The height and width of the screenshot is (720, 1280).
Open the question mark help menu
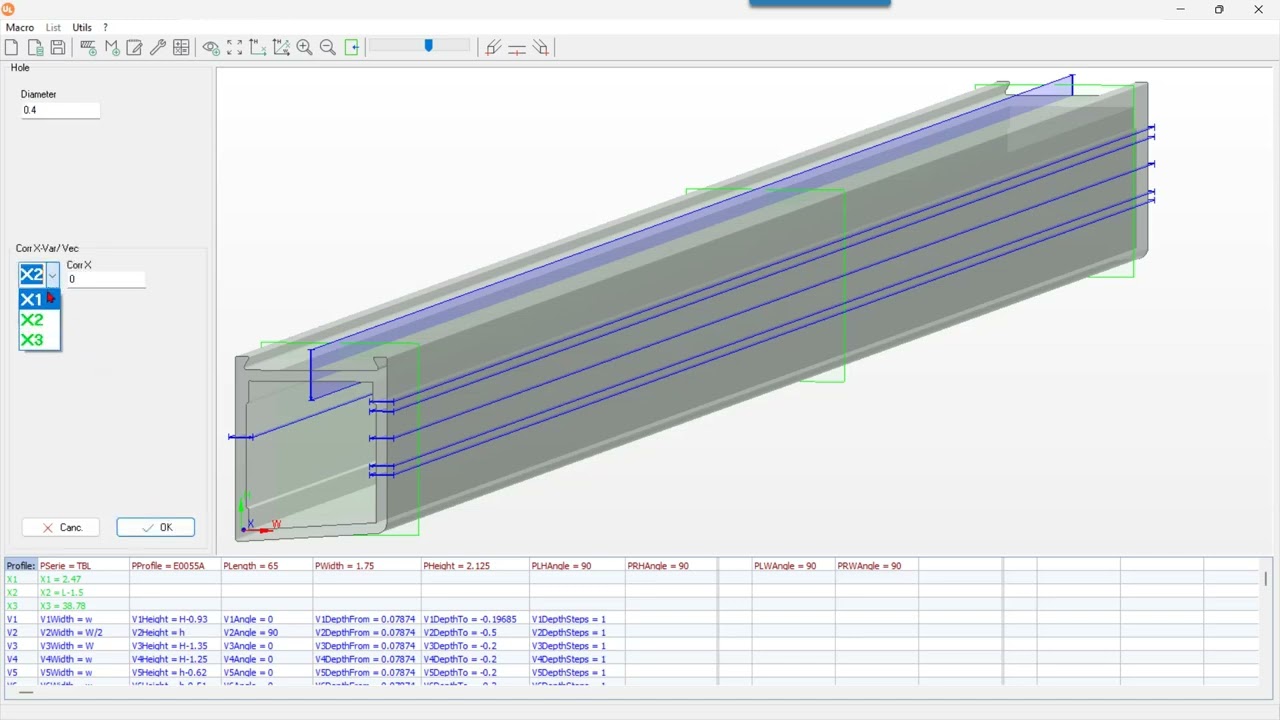coord(105,27)
